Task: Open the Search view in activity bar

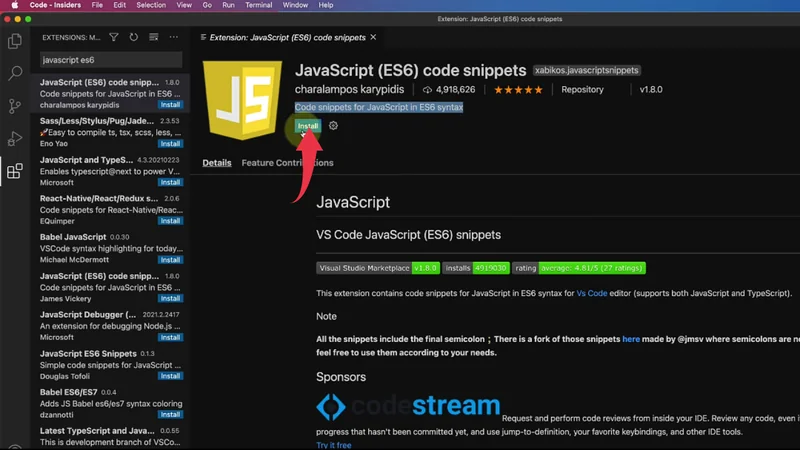Action: (15, 73)
